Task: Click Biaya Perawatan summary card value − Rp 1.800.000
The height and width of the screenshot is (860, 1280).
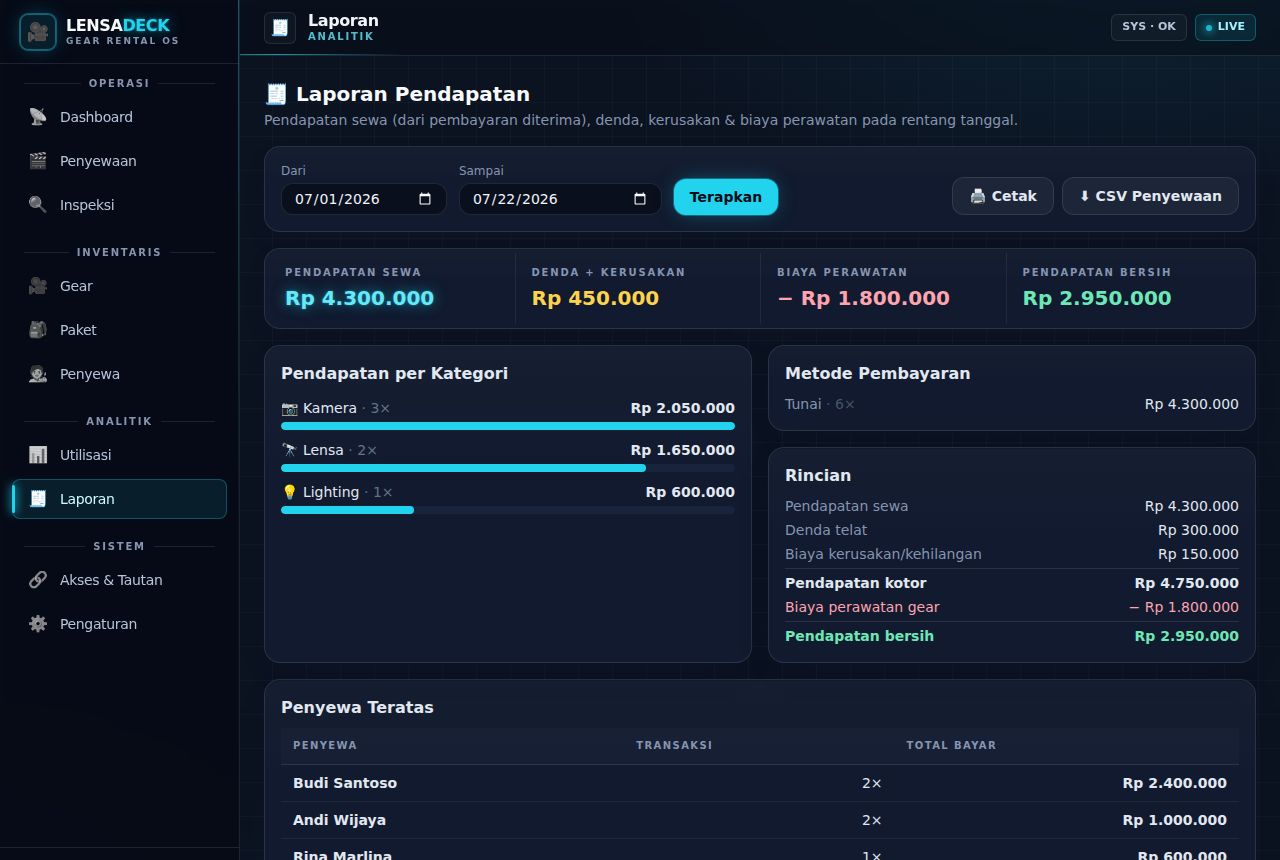Action: click(863, 298)
